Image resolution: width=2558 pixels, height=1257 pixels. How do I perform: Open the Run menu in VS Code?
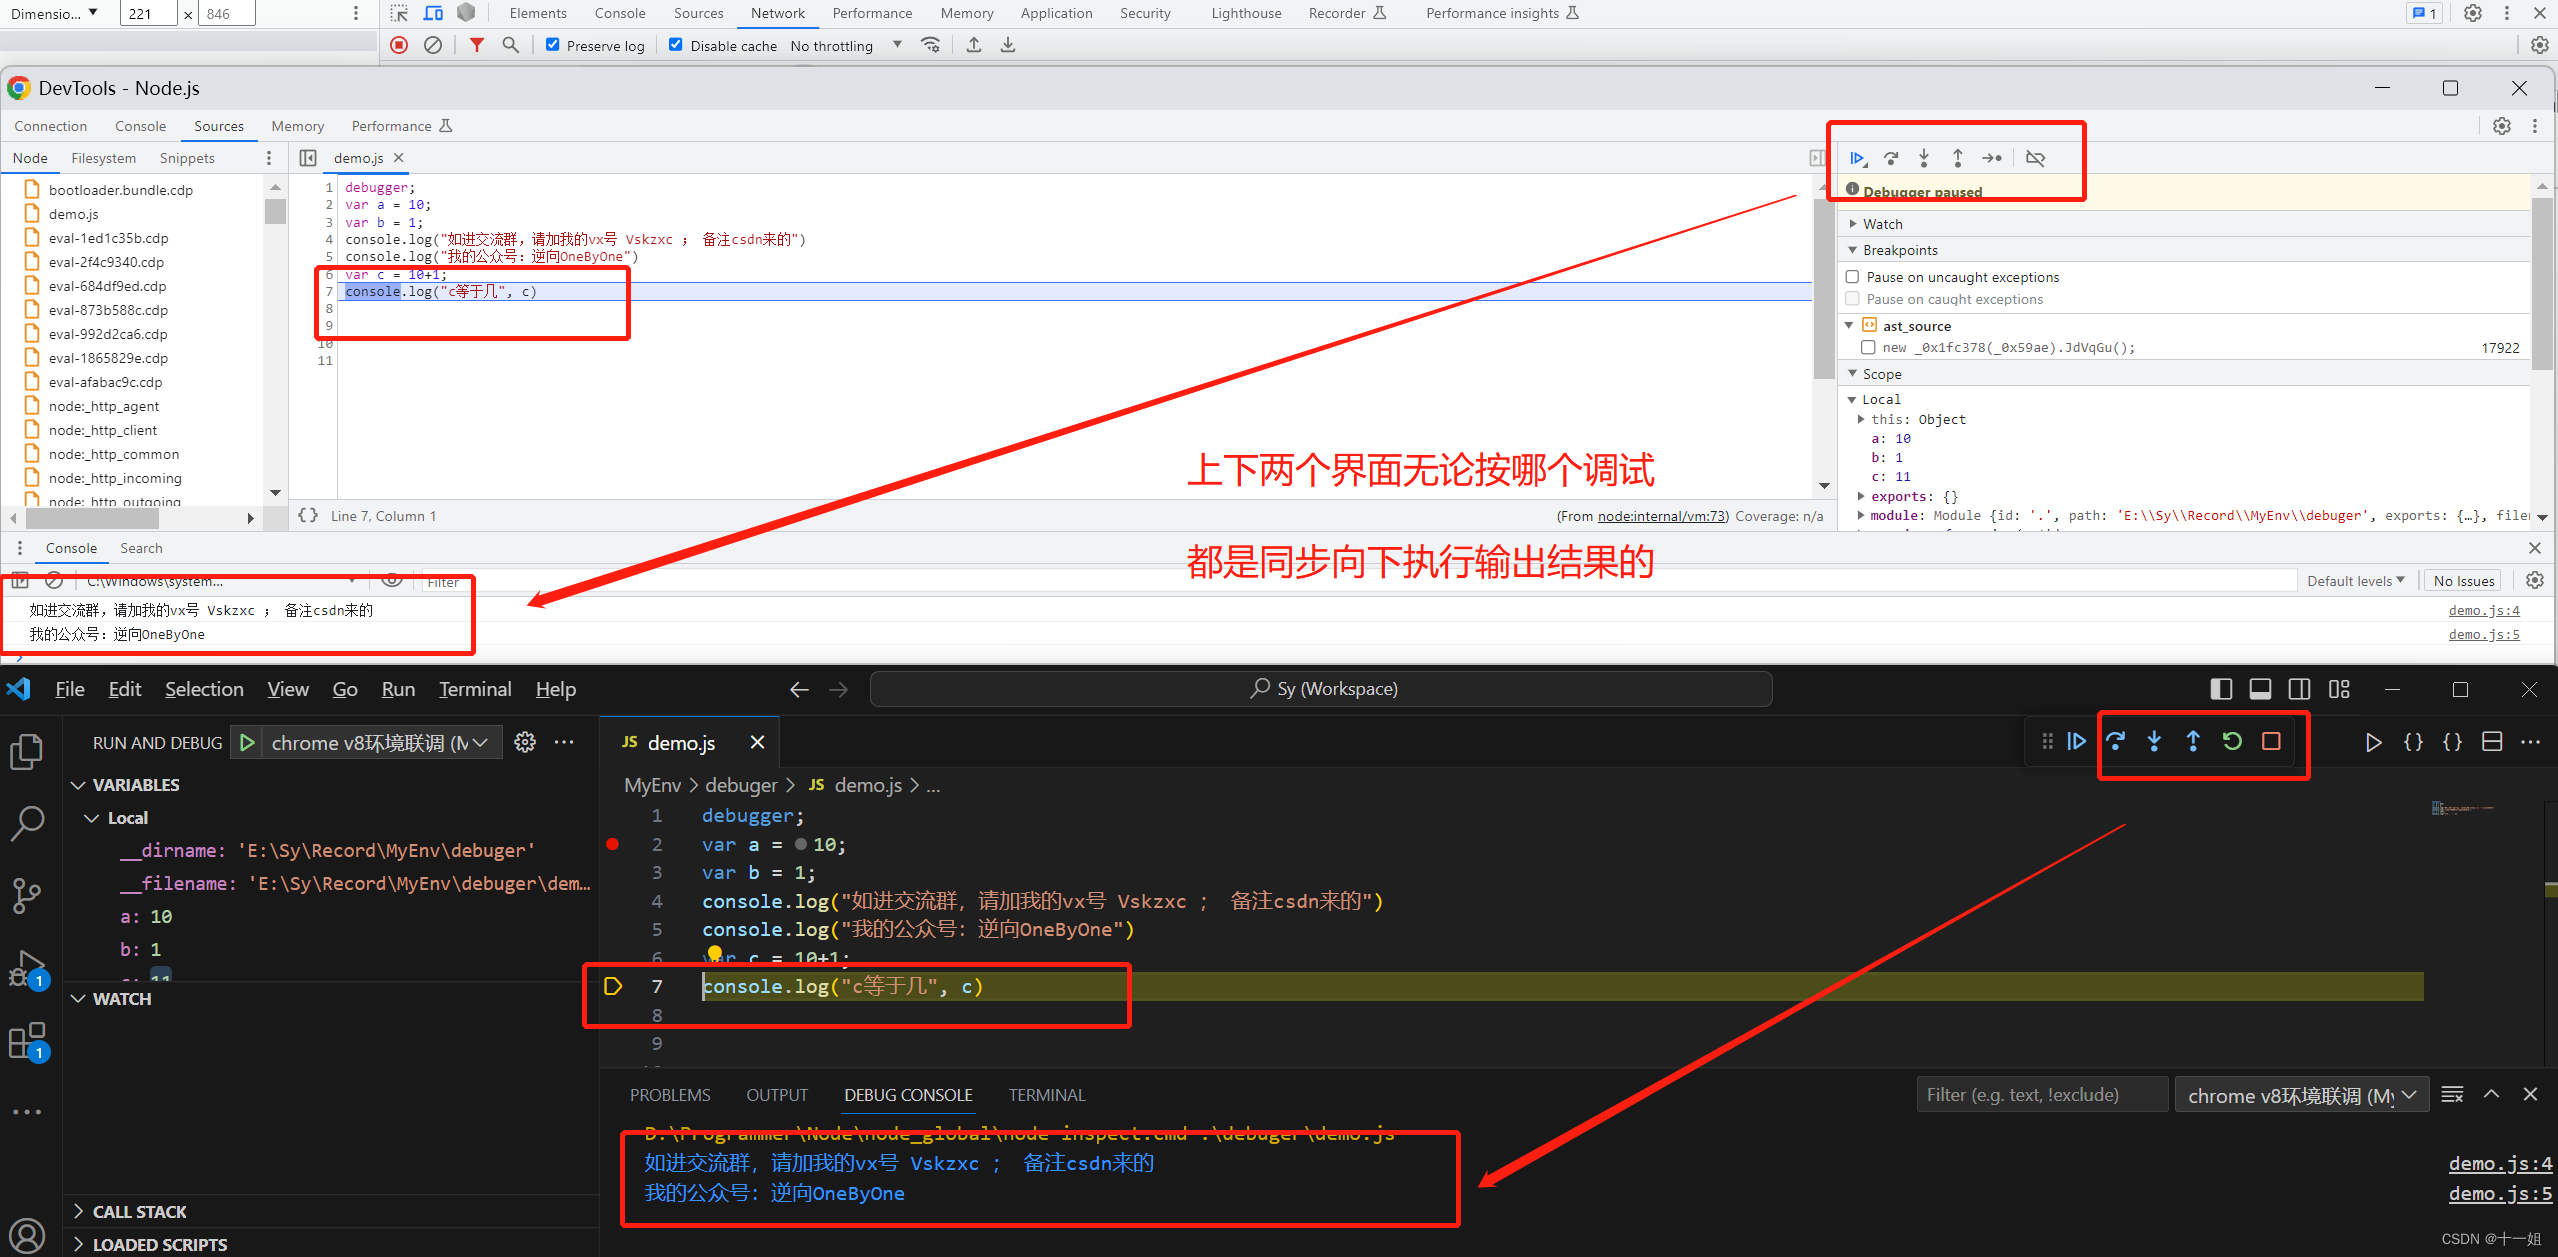[x=398, y=689]
